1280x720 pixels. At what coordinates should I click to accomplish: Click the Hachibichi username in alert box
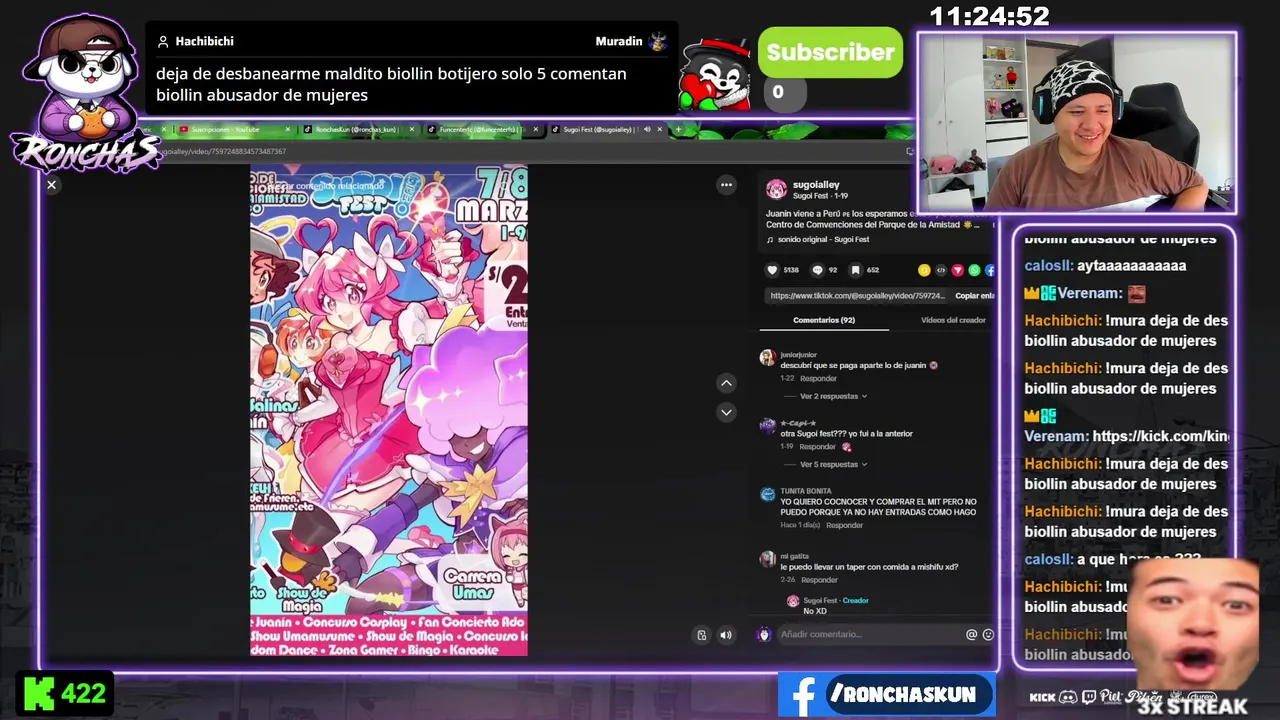coord(204,41)
